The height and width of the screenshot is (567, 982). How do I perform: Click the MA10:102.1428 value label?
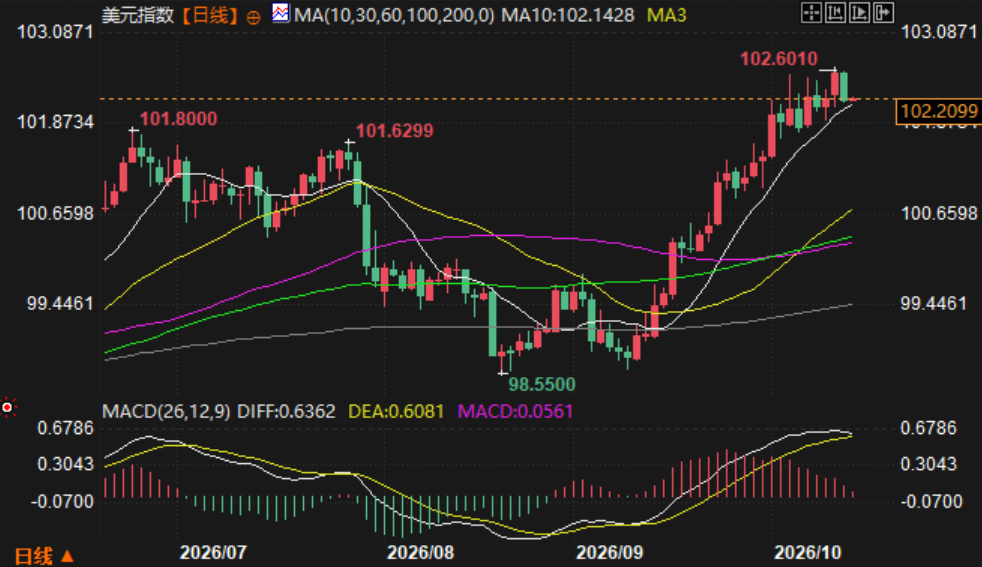coord(568,15)
